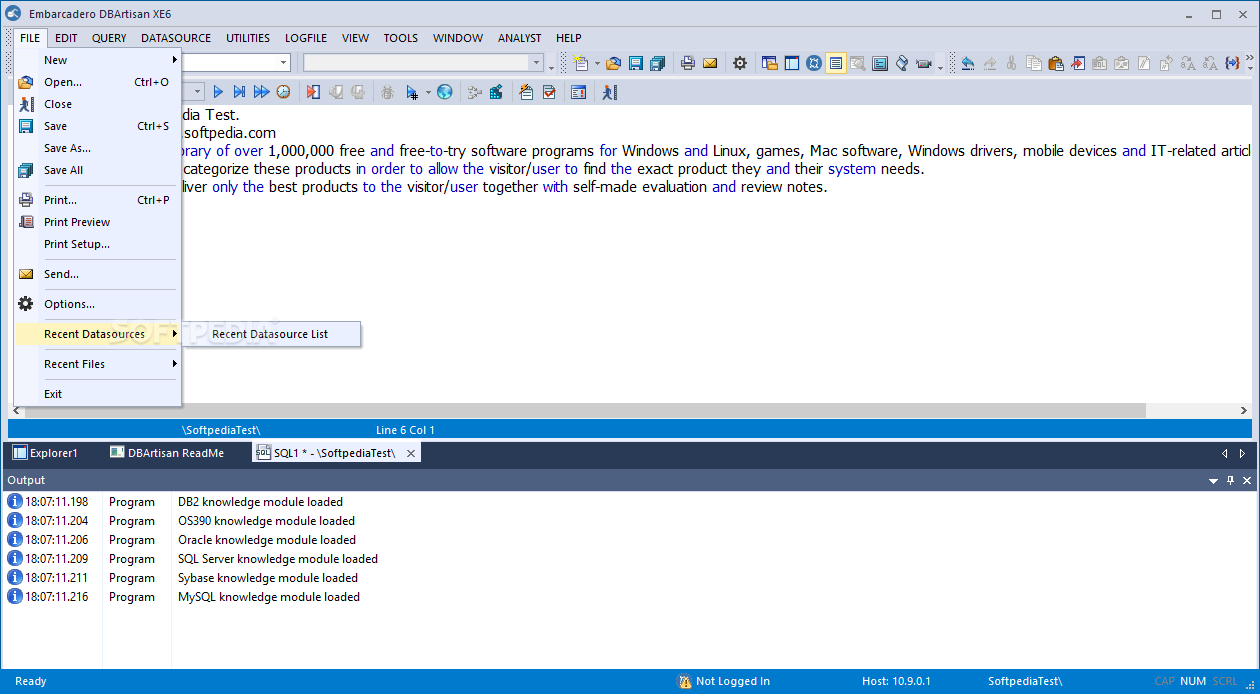The height and width of the screenshot is (694, 1260).
Task: Click the Print toolbar icon
Action: click(688, 63)
